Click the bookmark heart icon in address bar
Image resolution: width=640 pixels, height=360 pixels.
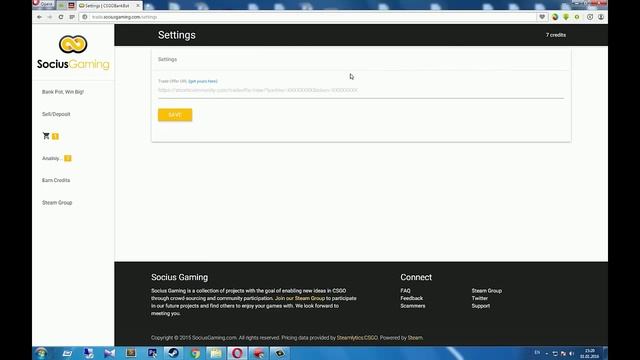pyautogui.click(x=542, y=17)
